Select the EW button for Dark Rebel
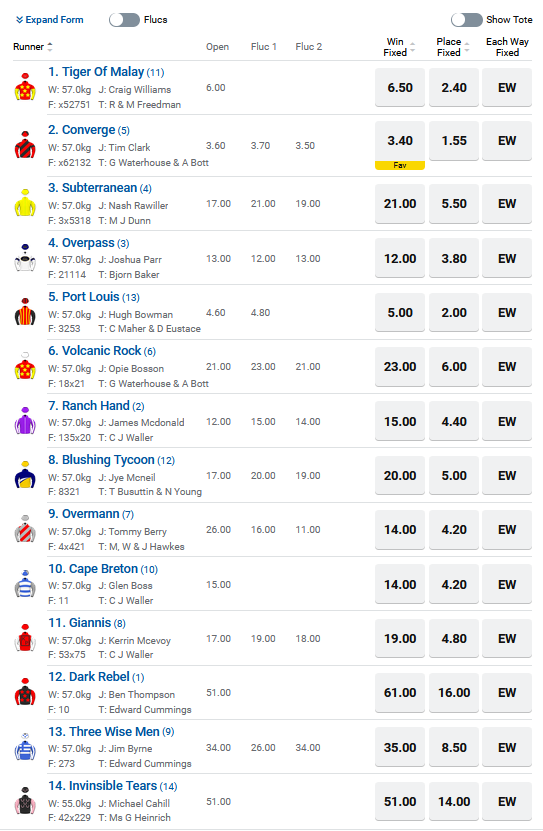The width and height of the screenshot is (543, 831). point(507,693)
